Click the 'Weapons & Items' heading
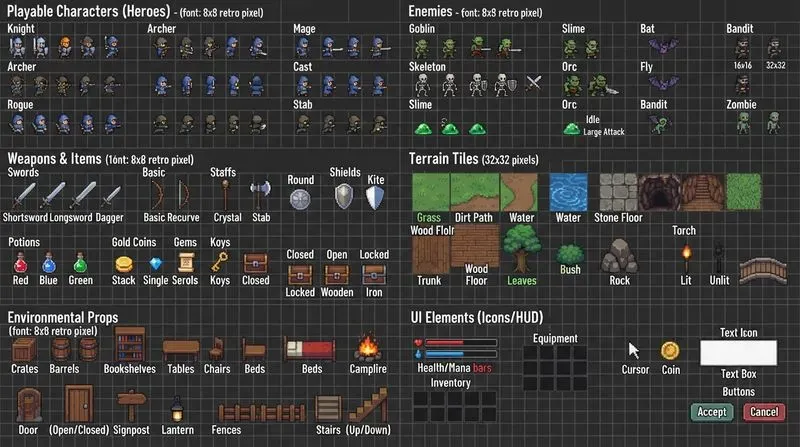Image resolution: width=800 pixels, height=447 pixels. pos(55,159)
